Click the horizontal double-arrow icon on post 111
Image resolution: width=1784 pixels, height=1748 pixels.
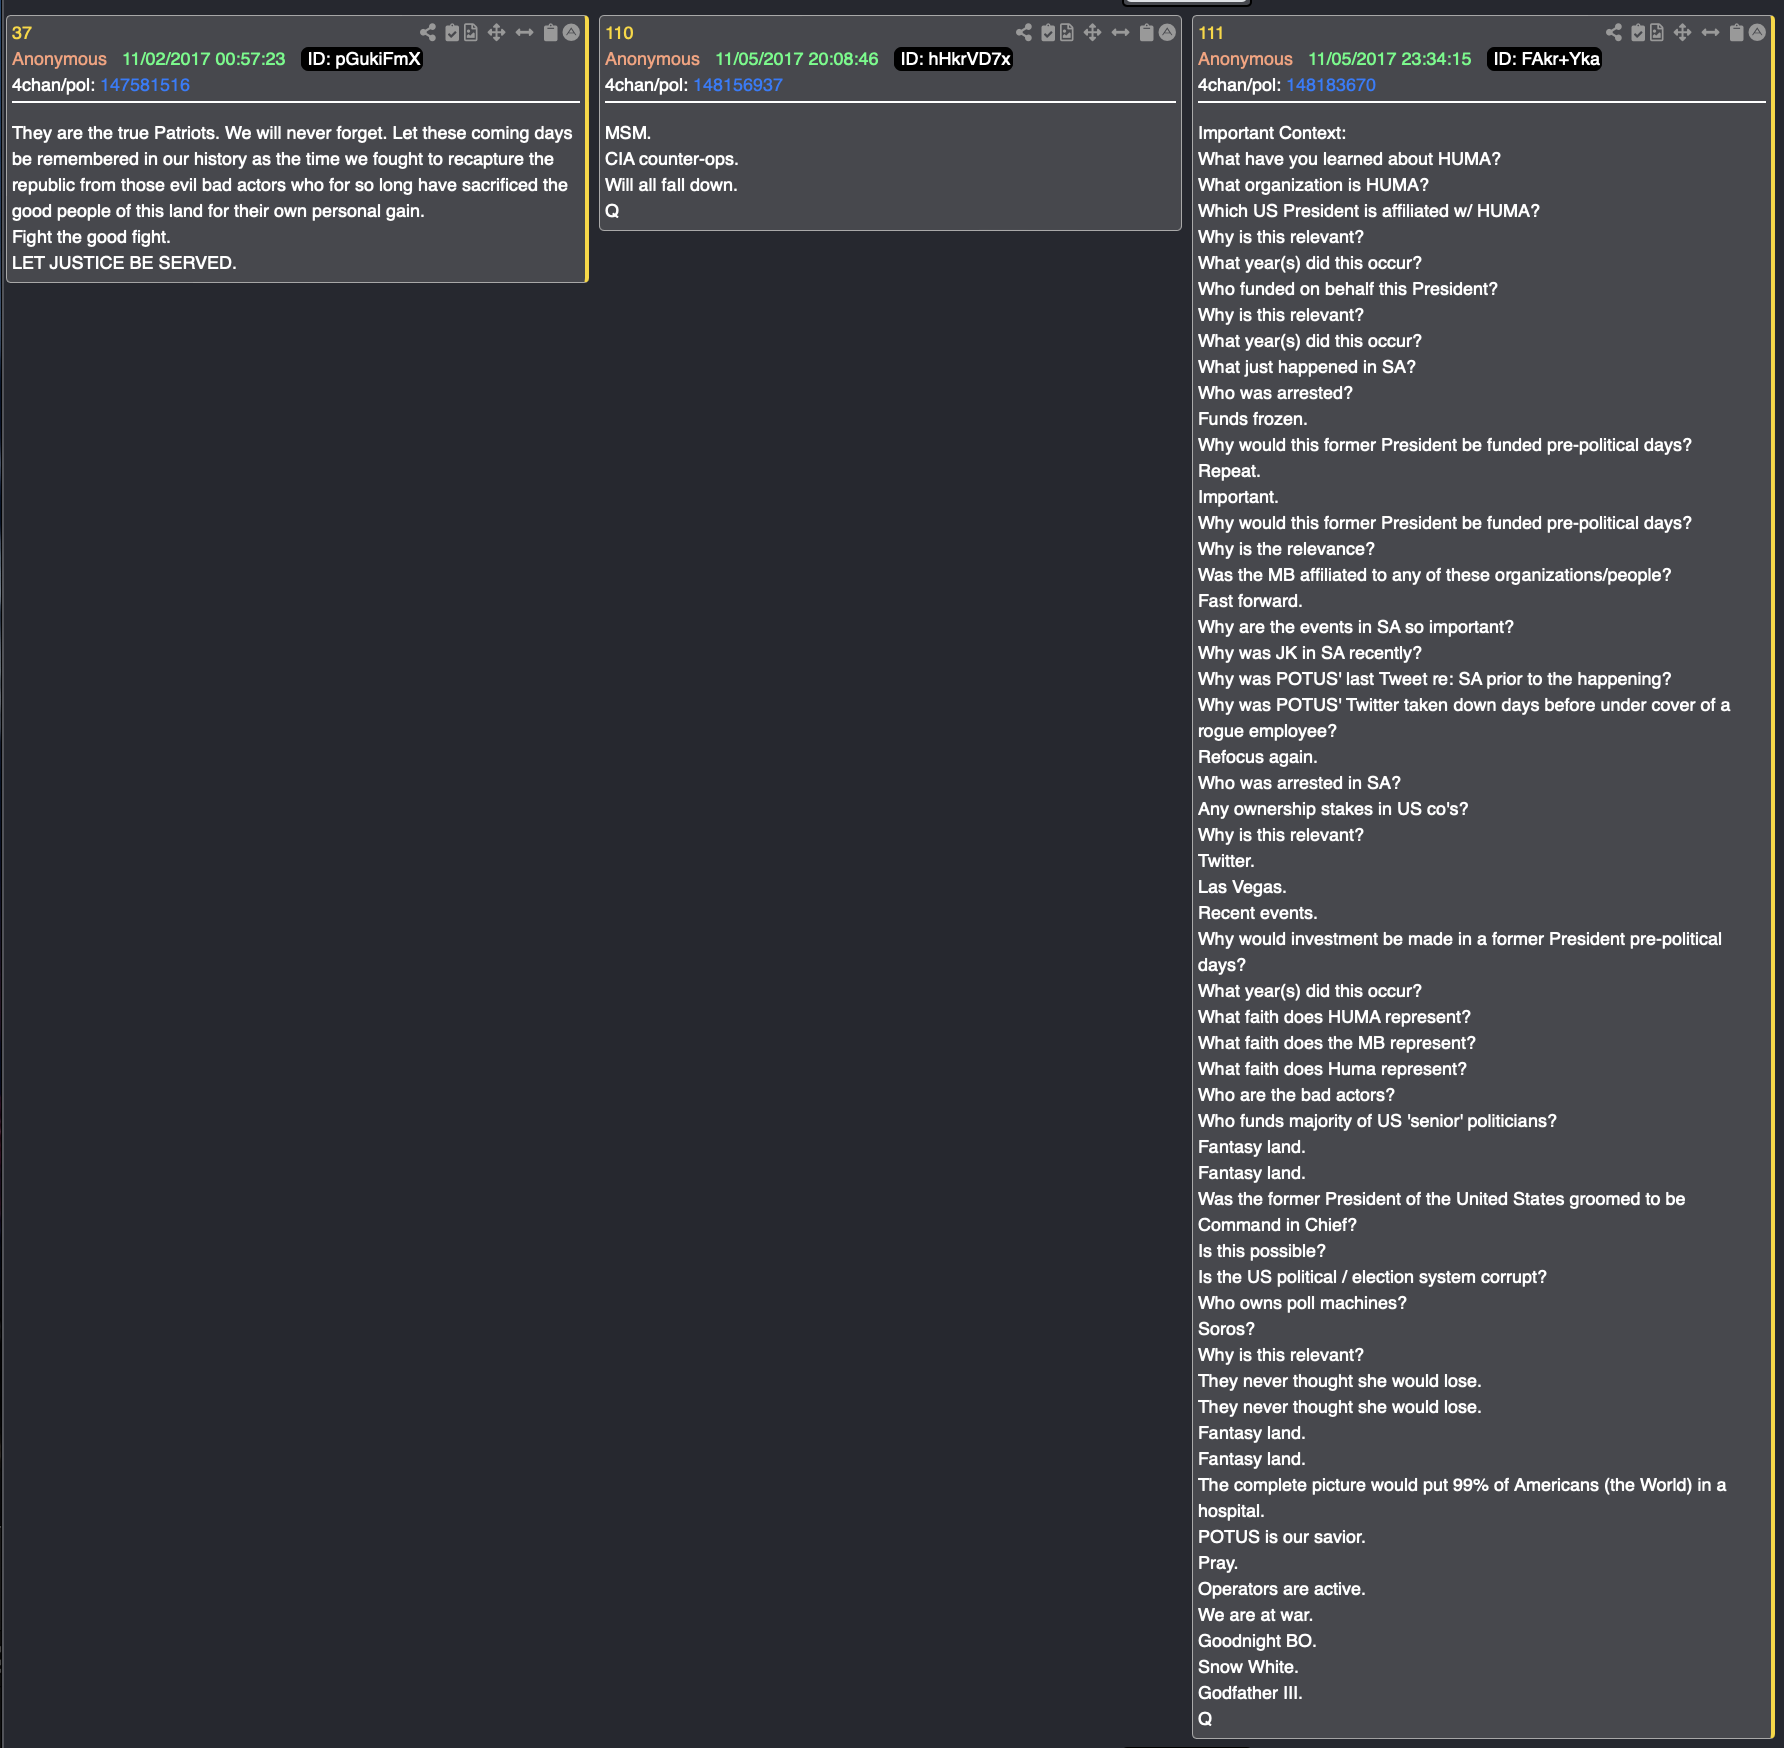pyautogui.click(x=1710, y=33)
